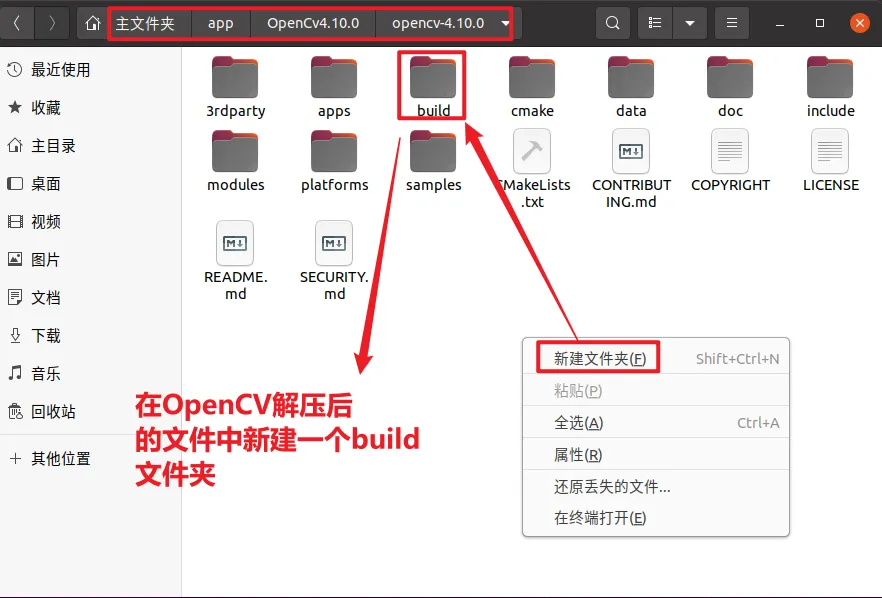
Task: Choose 全选(A) from the context menu
Action: (656, 422)
